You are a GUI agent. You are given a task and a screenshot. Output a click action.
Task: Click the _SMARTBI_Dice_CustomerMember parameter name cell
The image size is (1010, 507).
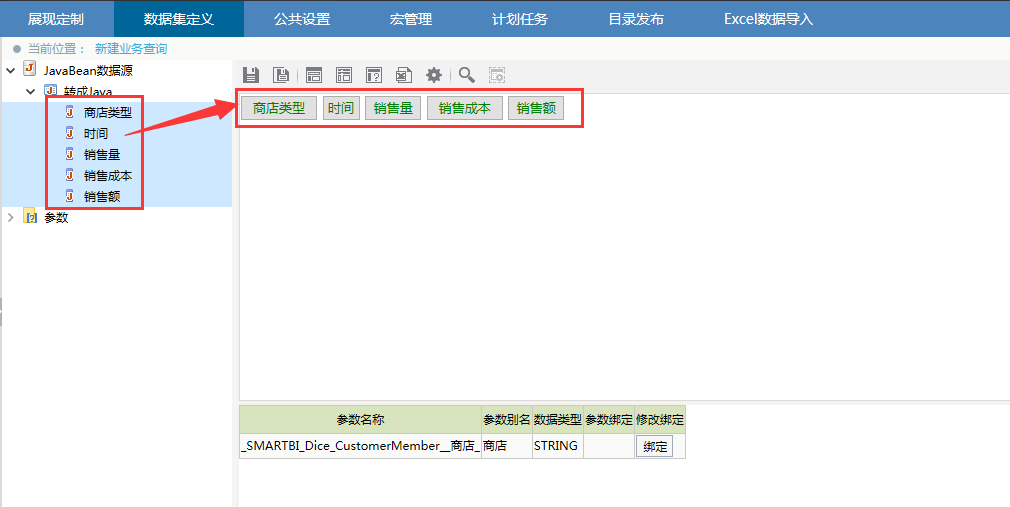click(x=360, y=446)
